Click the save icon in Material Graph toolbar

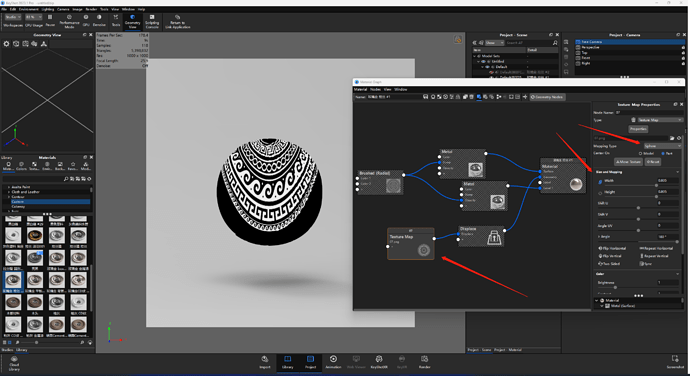click(x=426, y=97)
